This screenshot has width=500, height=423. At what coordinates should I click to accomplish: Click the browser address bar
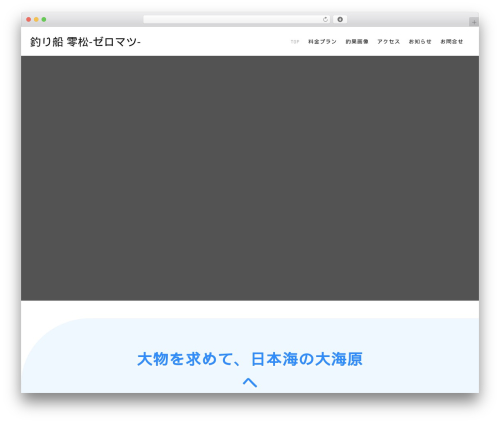click(237, 19)
